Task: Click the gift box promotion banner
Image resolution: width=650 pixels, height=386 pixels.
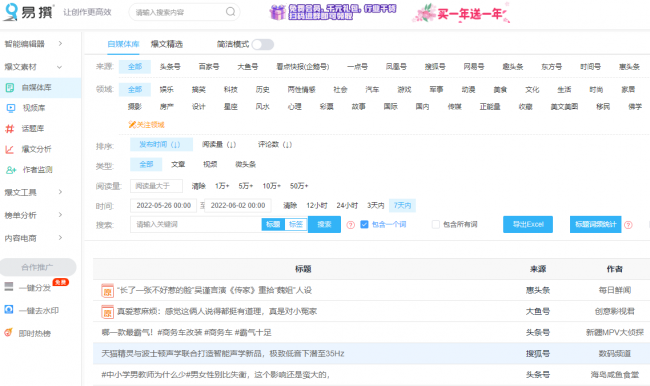Action: tap(333, 12)
